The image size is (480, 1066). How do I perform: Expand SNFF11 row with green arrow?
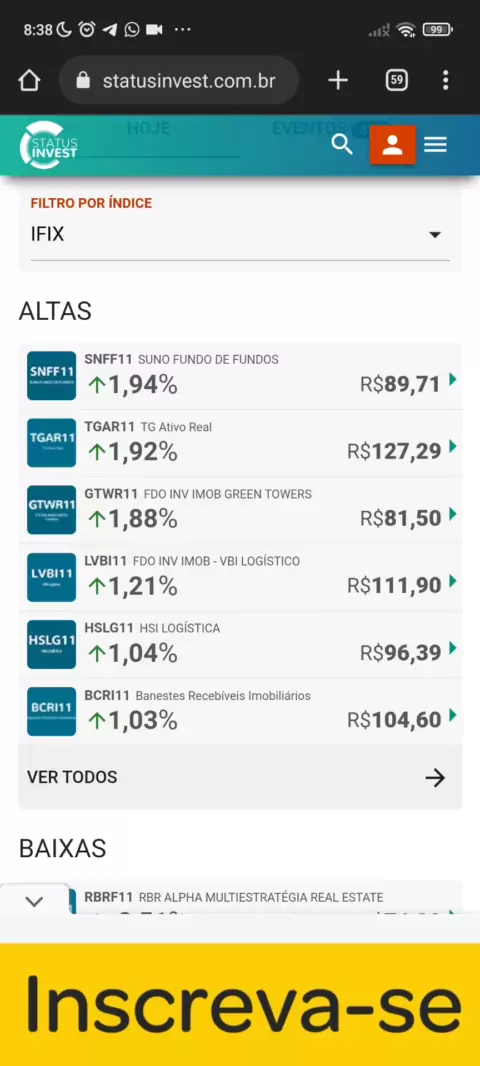click(453, 379)
